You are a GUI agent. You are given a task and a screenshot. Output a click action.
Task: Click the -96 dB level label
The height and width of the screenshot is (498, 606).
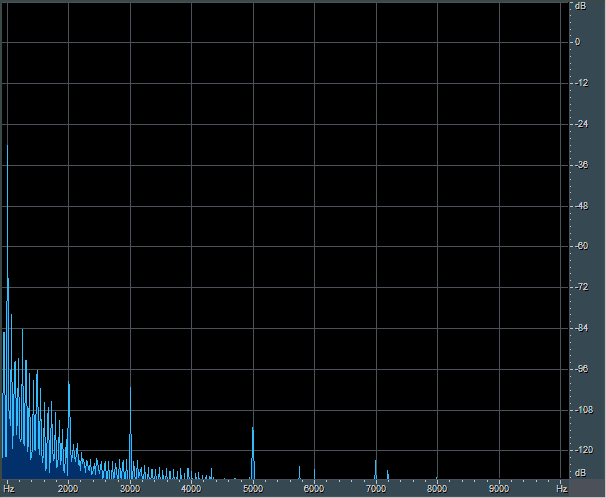point(581,369)
